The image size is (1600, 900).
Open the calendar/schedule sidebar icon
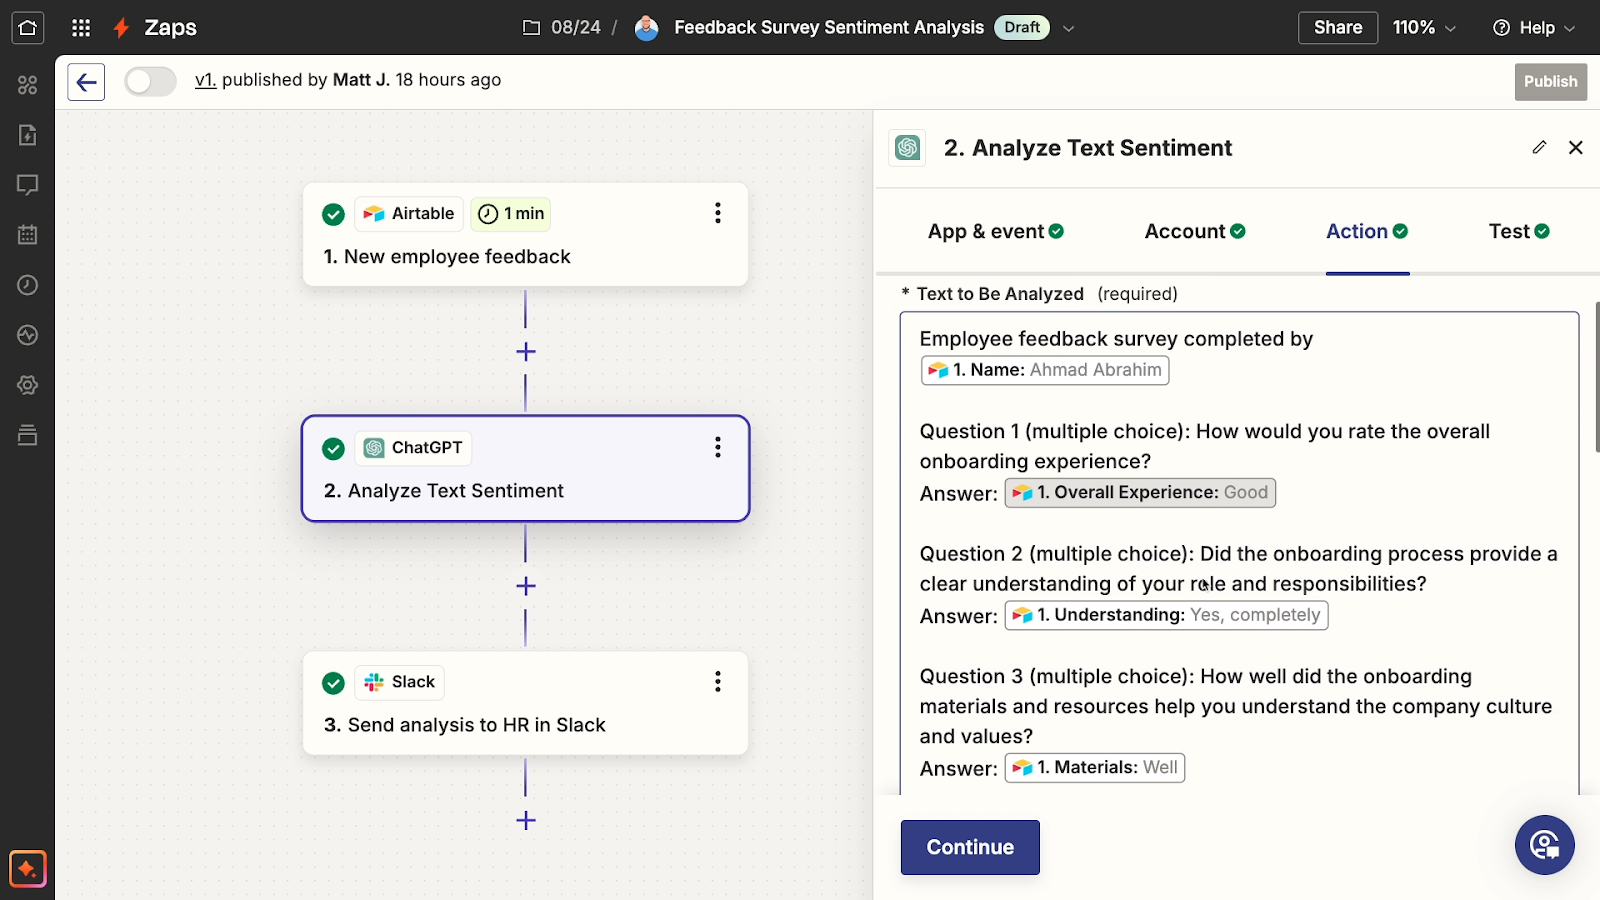27,235
